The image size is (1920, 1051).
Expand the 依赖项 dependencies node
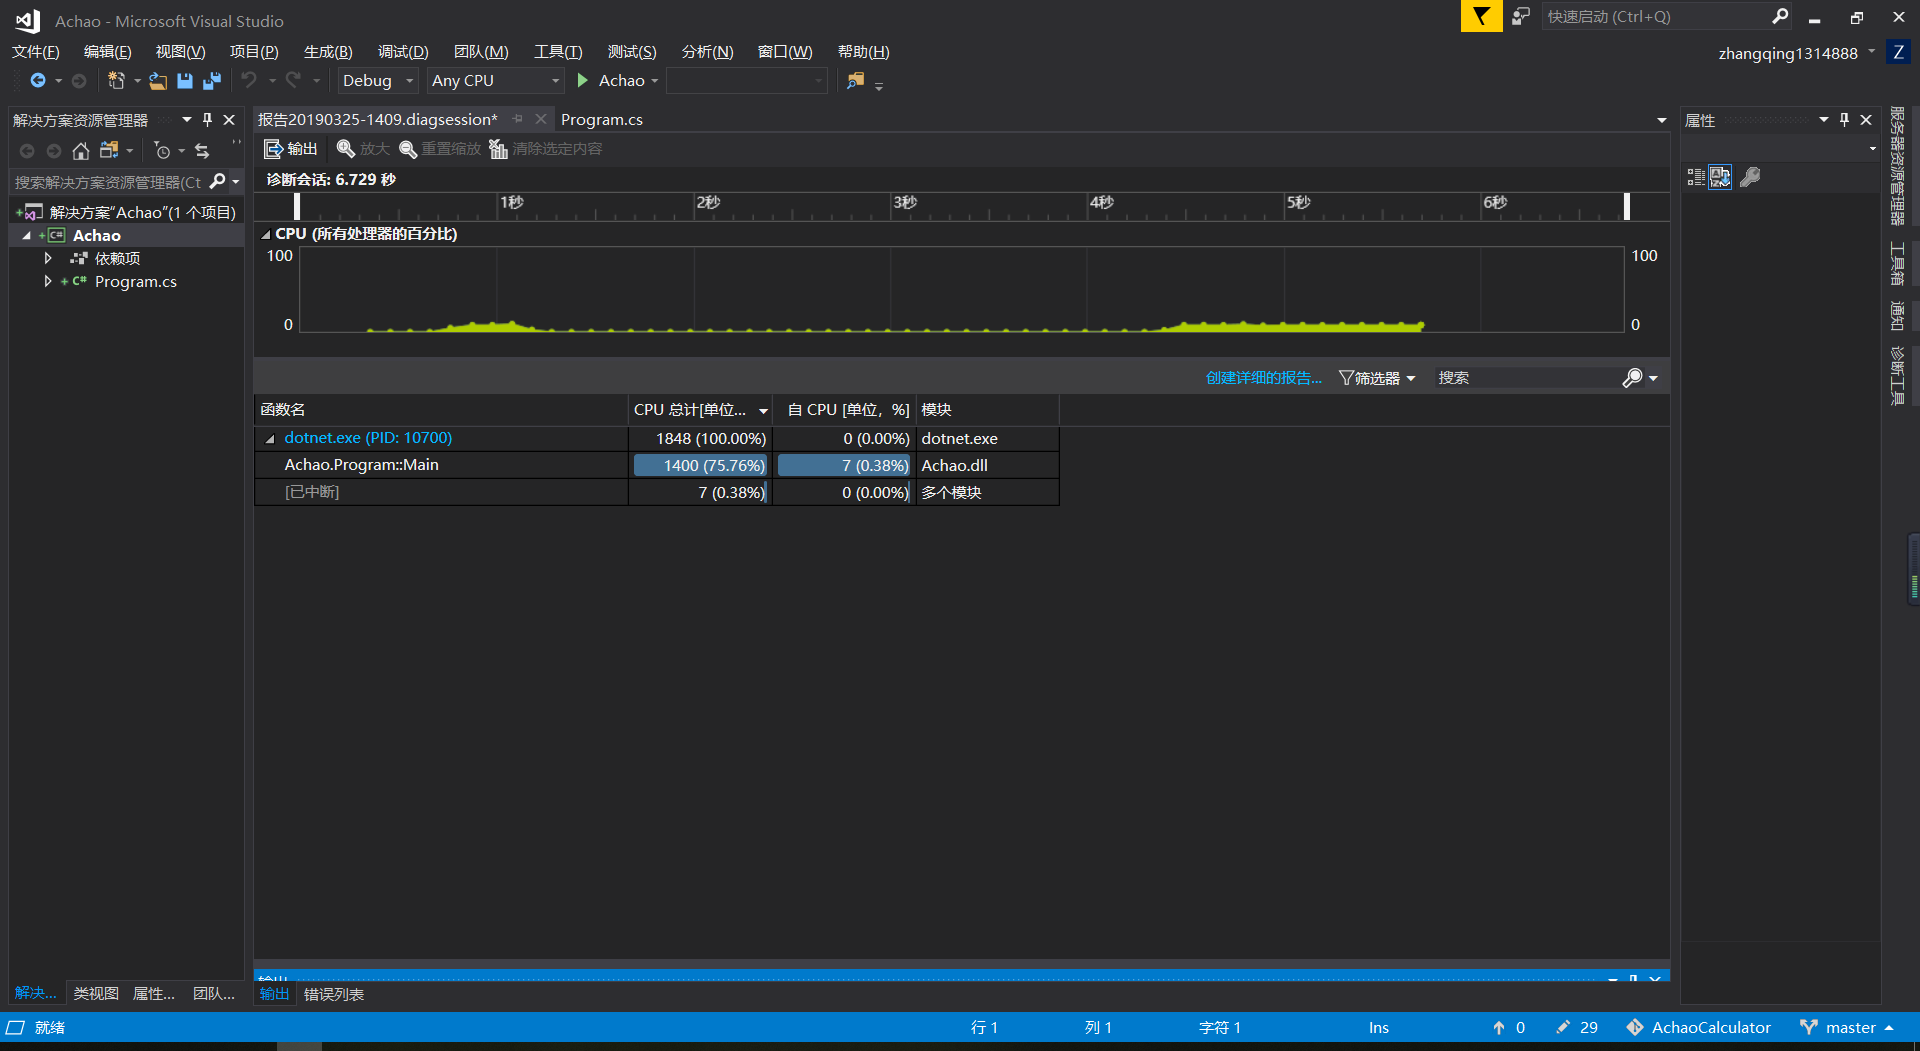pyautogui.click(x=47, y=258)
